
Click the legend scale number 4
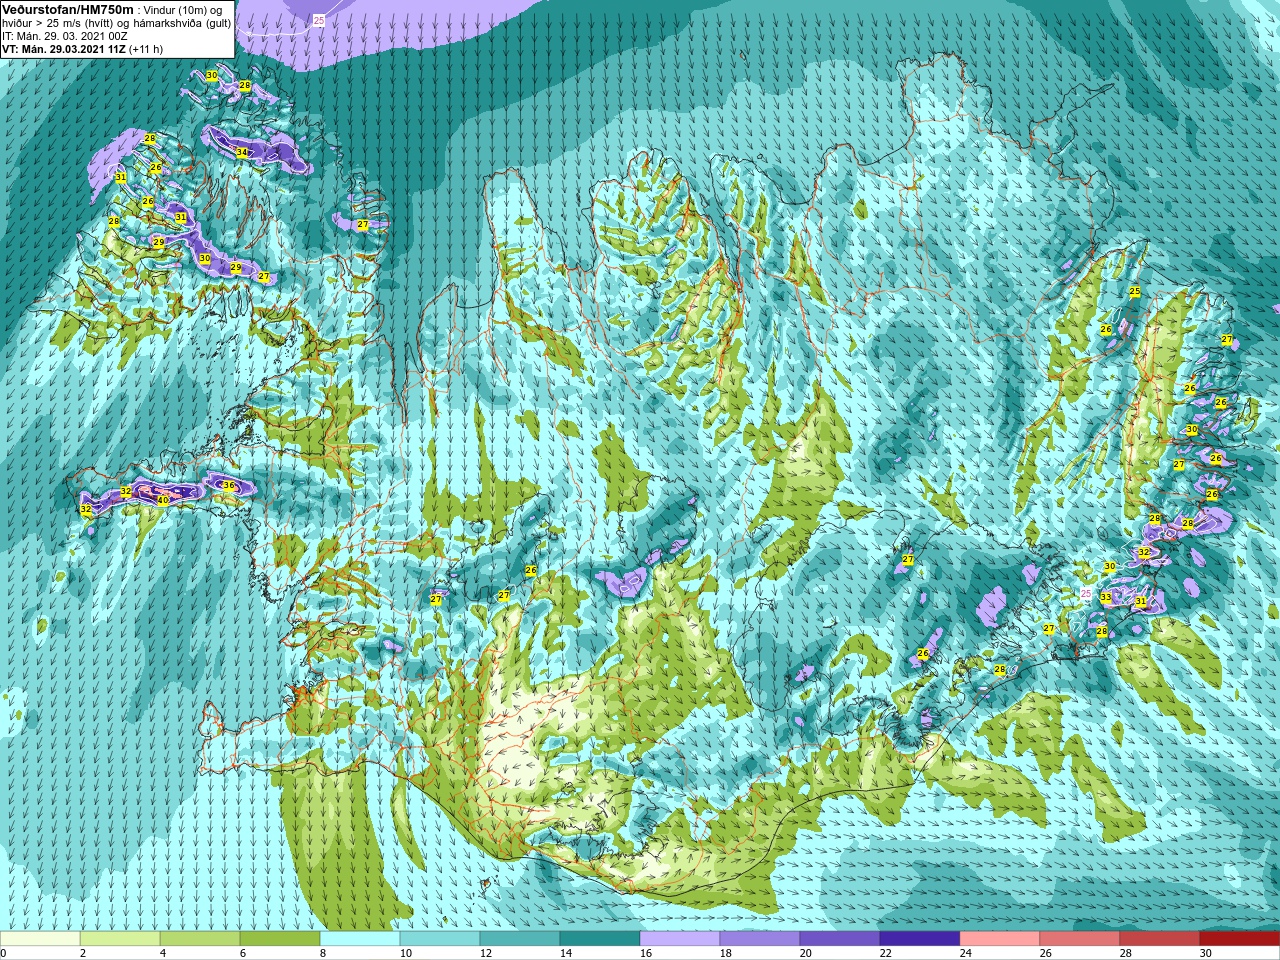pos(163,953)
